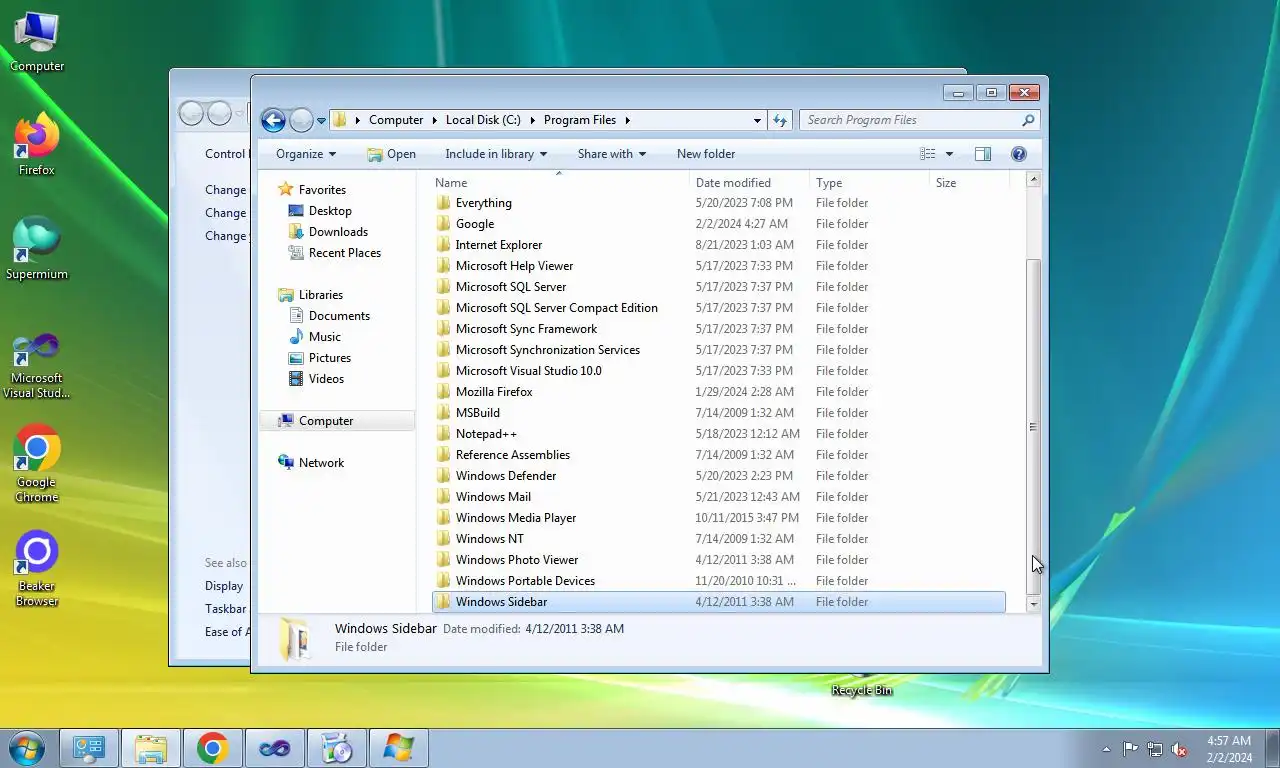Open the Beaker Browser desktop shortcut
Viewport: 1280px width, 768px height.
click(37, 569)
